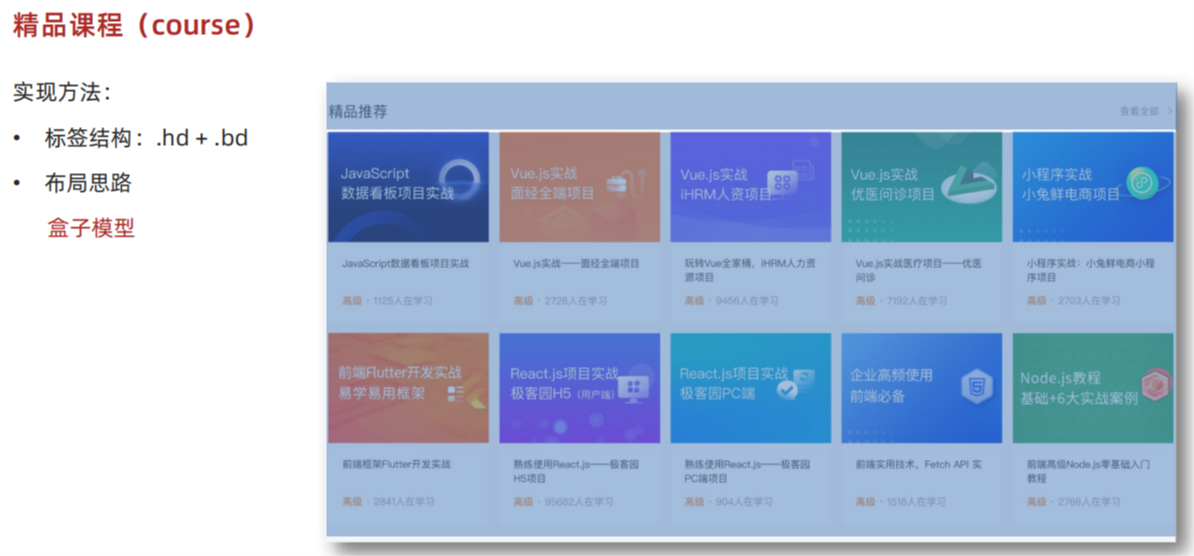Screen dimensions: 1194x556
Task: Open the React.js项目实战 极客园PC端 banner
Action: (750, 388)
